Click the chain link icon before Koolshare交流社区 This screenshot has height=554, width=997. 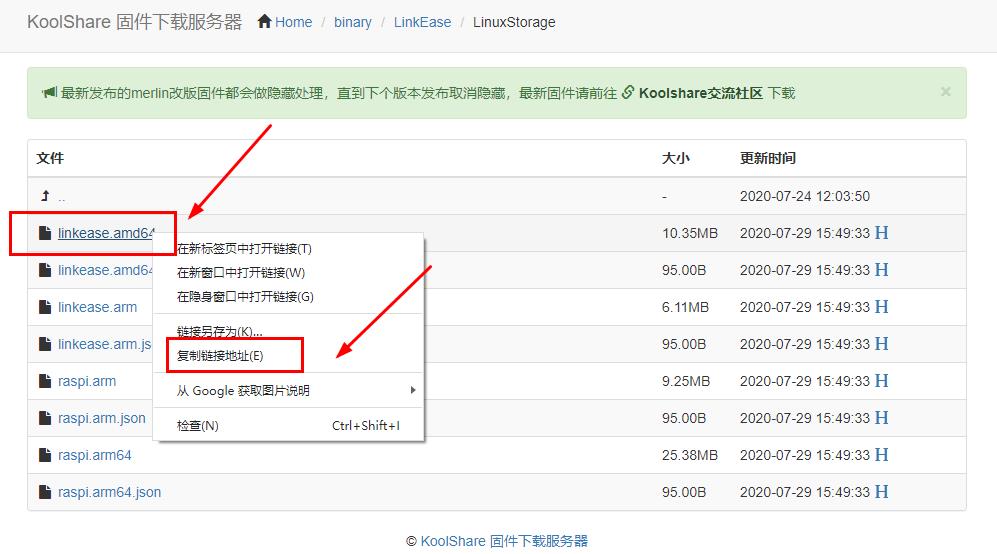click(628, 92)
